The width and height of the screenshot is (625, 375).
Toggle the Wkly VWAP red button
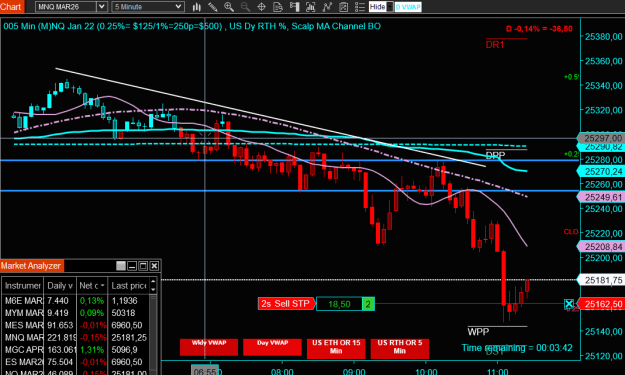point(209,347)
